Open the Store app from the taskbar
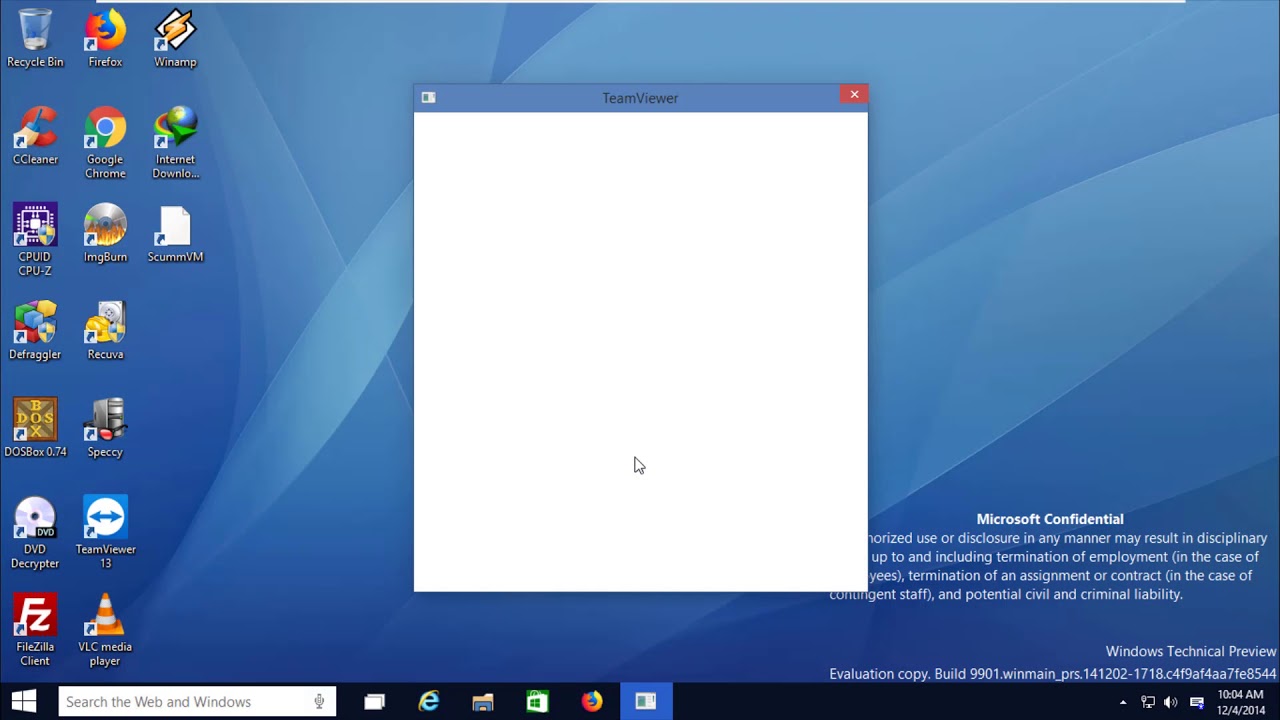The image size is (1280, 720). tap(537, 702)
